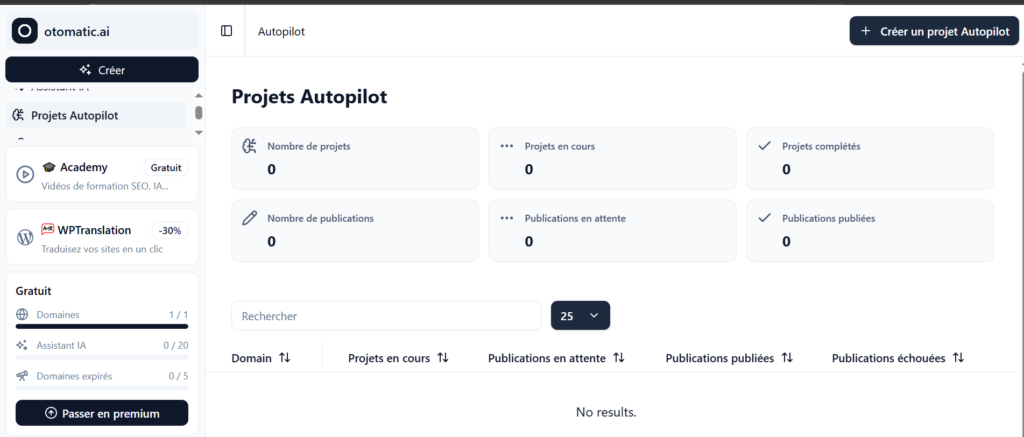The image size is (1024, 437).
Task: Click Créer un projet Autopilot button
Action: [934, 31]
